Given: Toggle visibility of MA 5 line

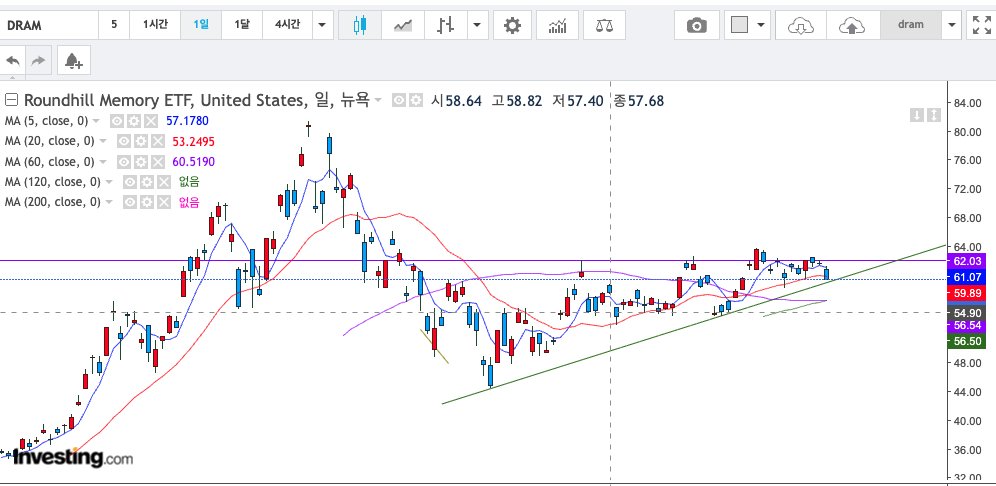Looking at the screenshot, I should [116, 121].
